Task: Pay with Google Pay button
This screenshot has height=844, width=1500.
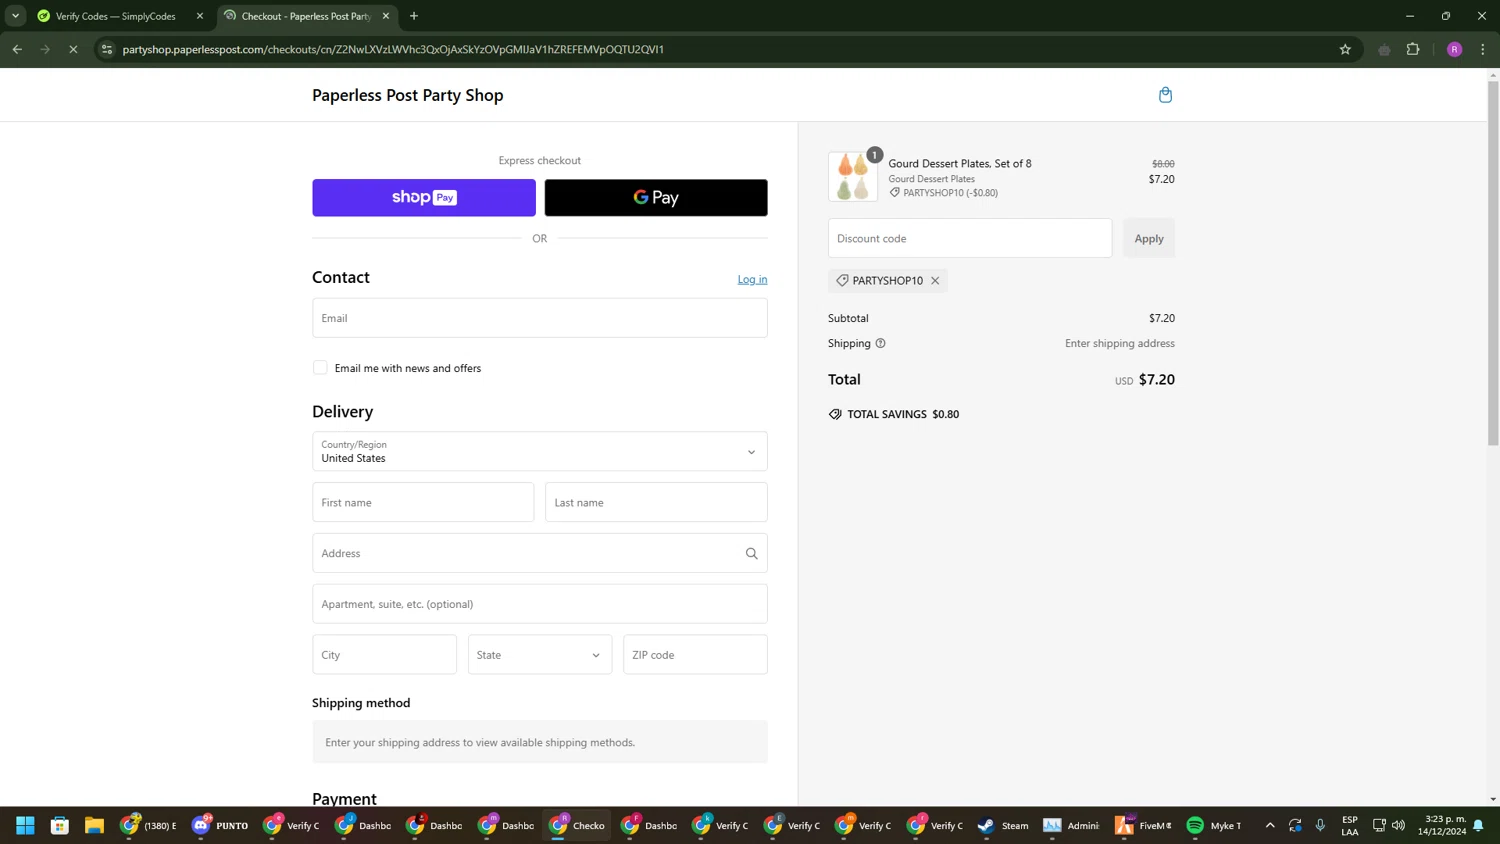Action: point(656,198)
